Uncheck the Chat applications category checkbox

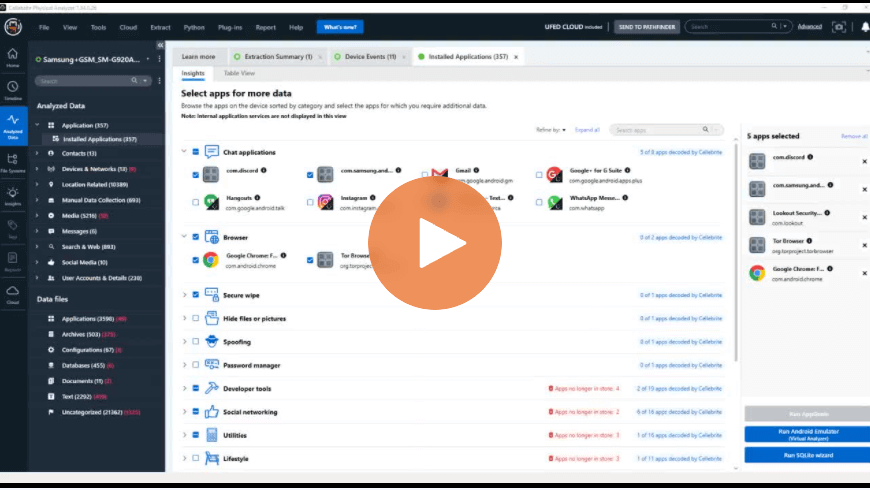pos(195,151)
